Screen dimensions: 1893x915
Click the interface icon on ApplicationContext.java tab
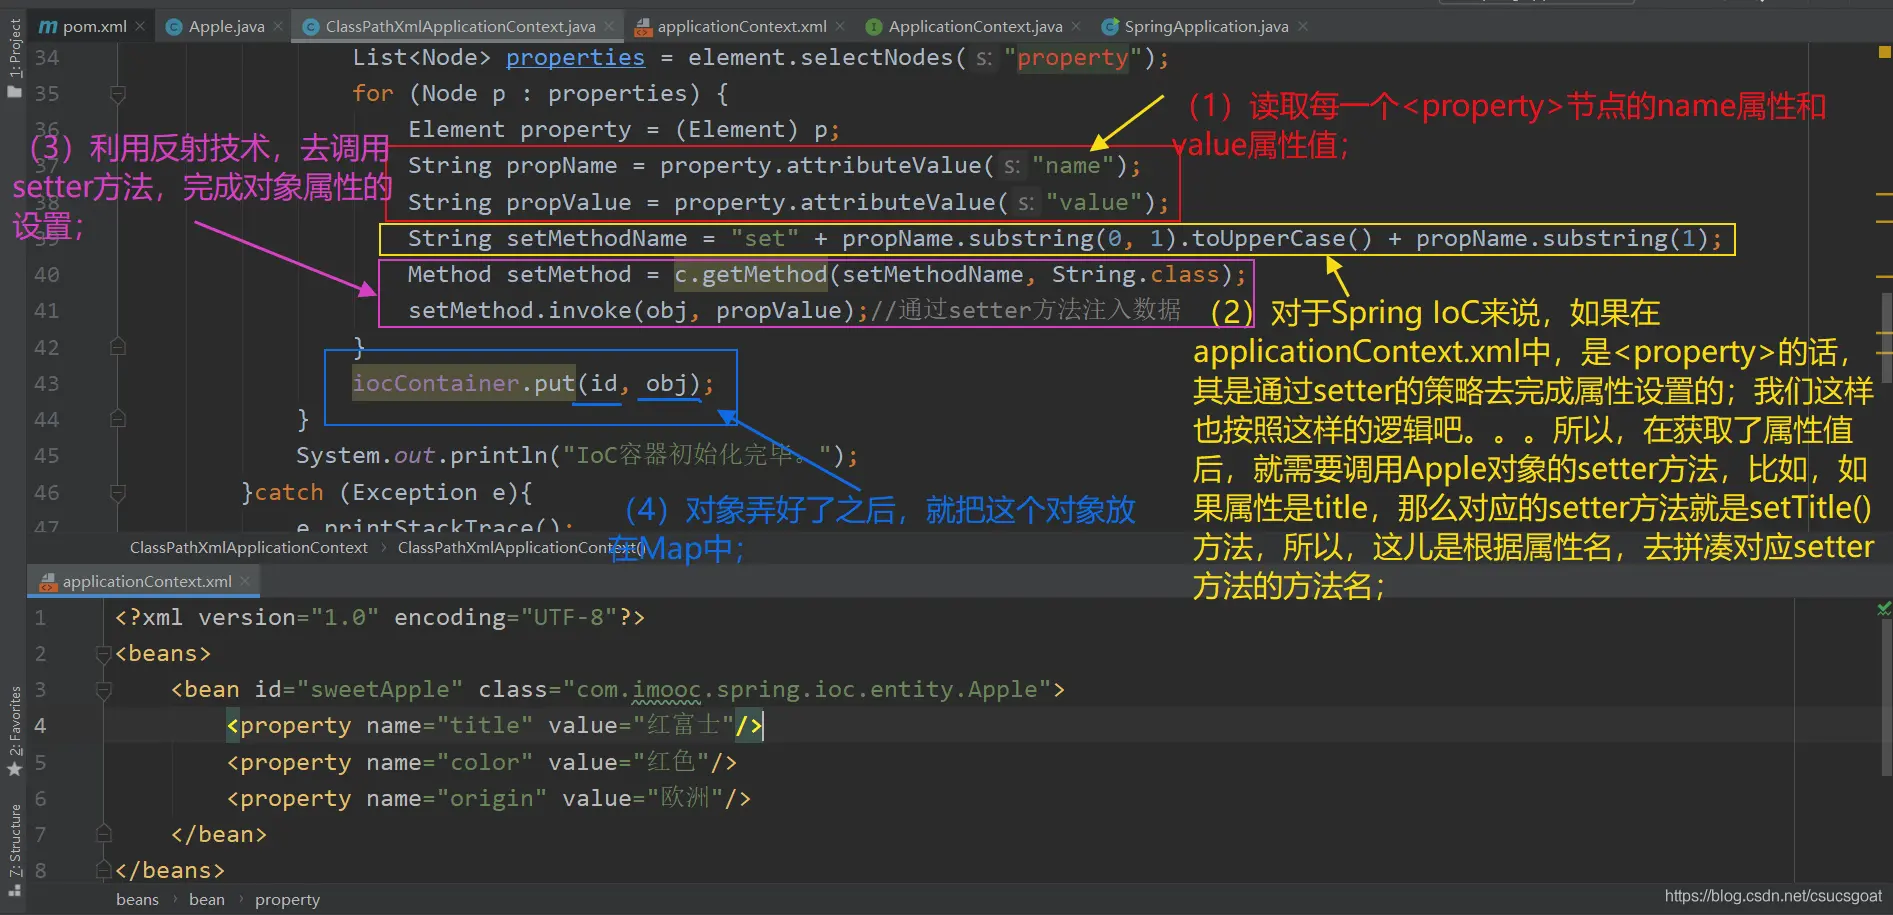pos(874,27)
